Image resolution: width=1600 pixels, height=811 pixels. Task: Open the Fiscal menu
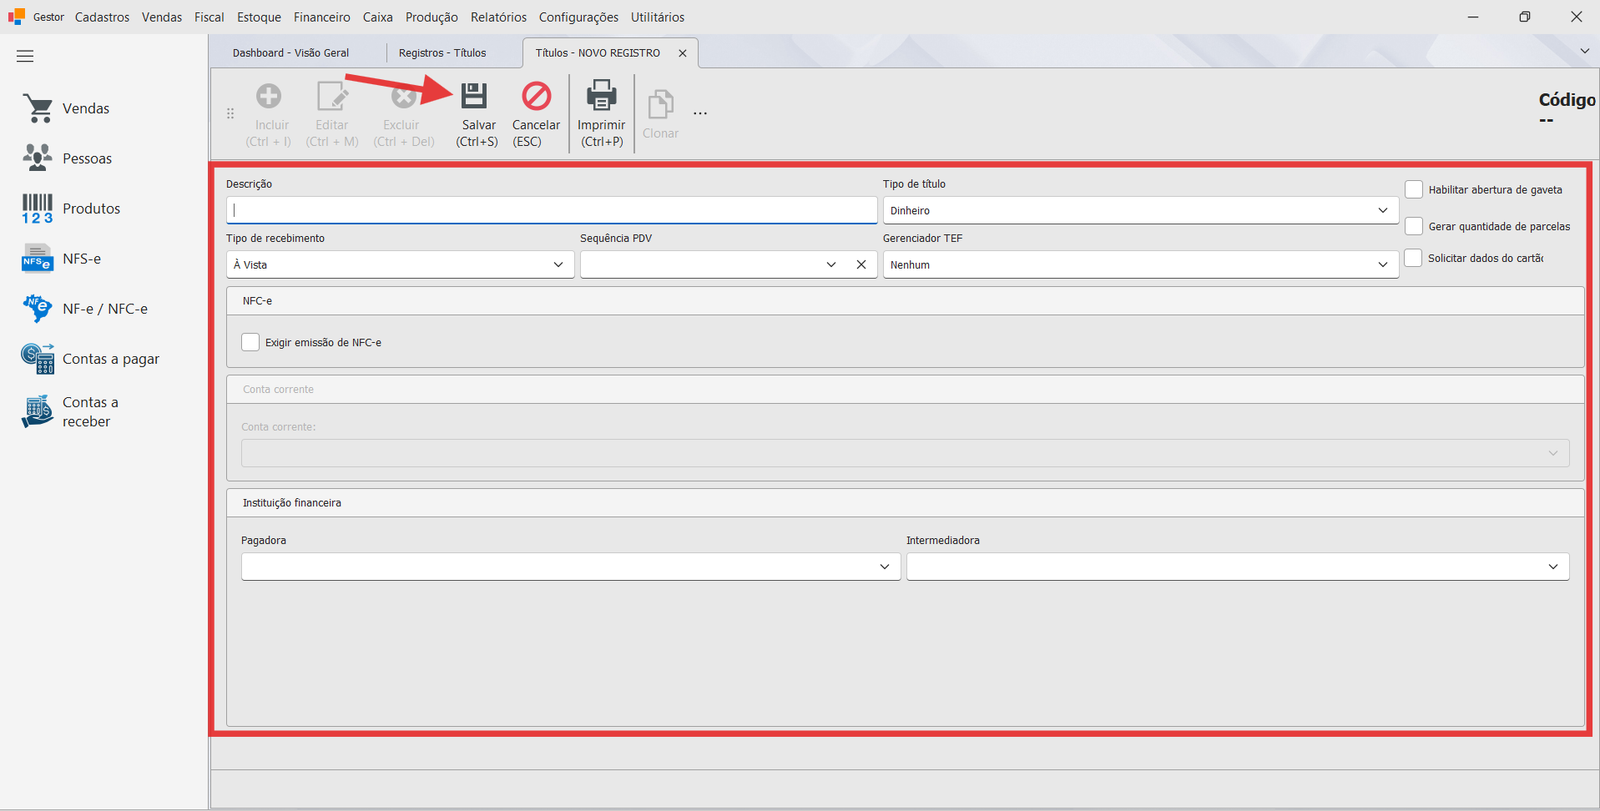209,17
